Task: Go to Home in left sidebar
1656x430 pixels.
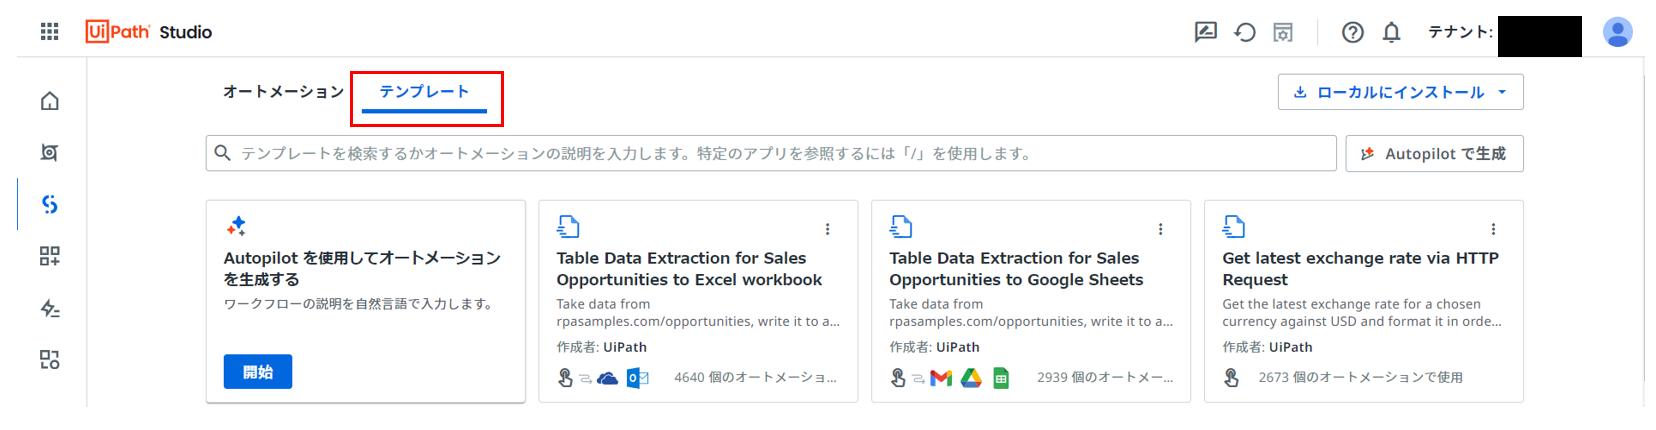Action: click(49, 101)
